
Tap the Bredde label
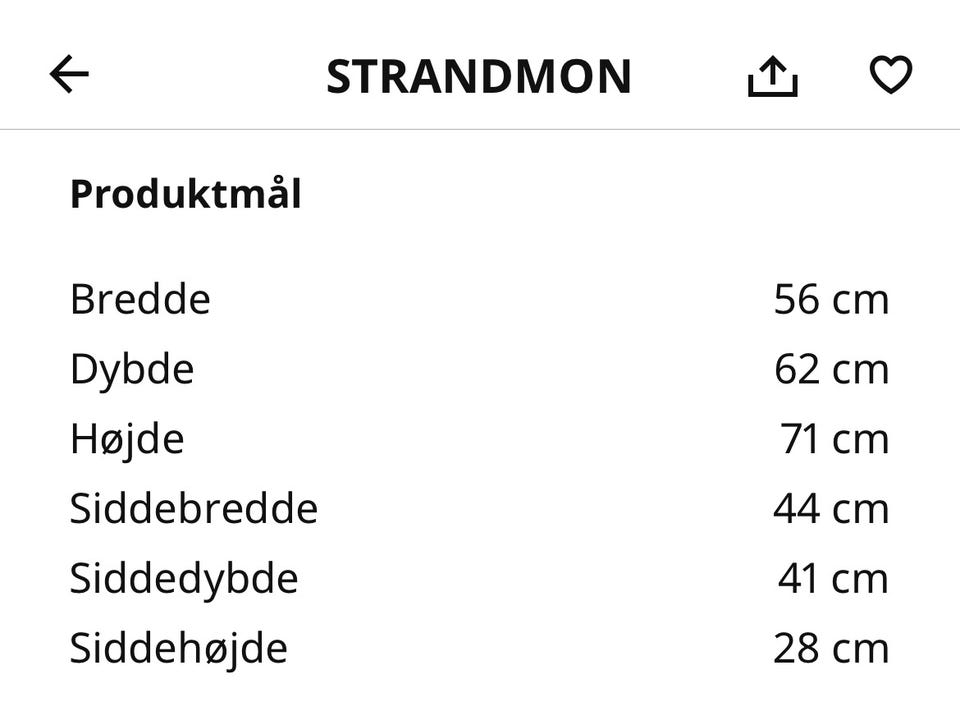click(x=140, y=299)
